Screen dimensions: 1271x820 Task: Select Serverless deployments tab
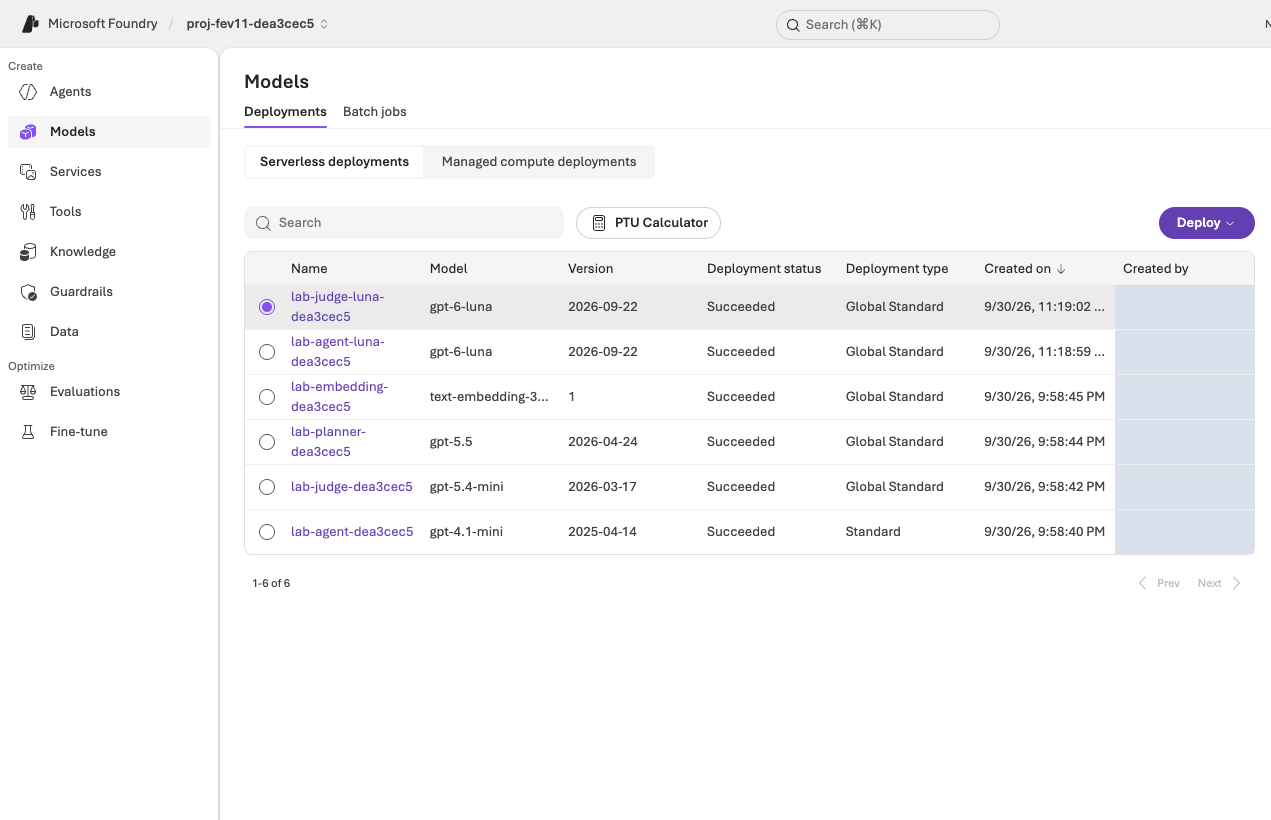(x=334, y=162)
